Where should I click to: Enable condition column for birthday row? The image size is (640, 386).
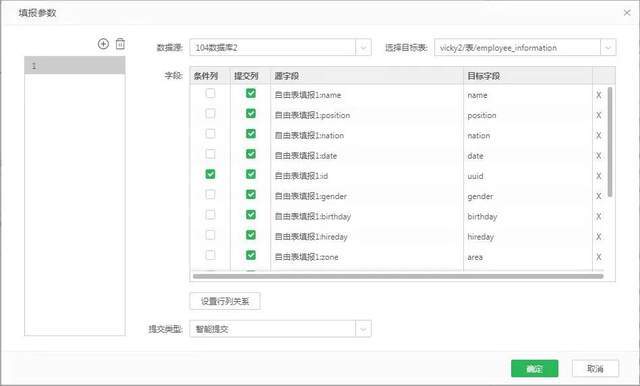[x=210, y=215]
